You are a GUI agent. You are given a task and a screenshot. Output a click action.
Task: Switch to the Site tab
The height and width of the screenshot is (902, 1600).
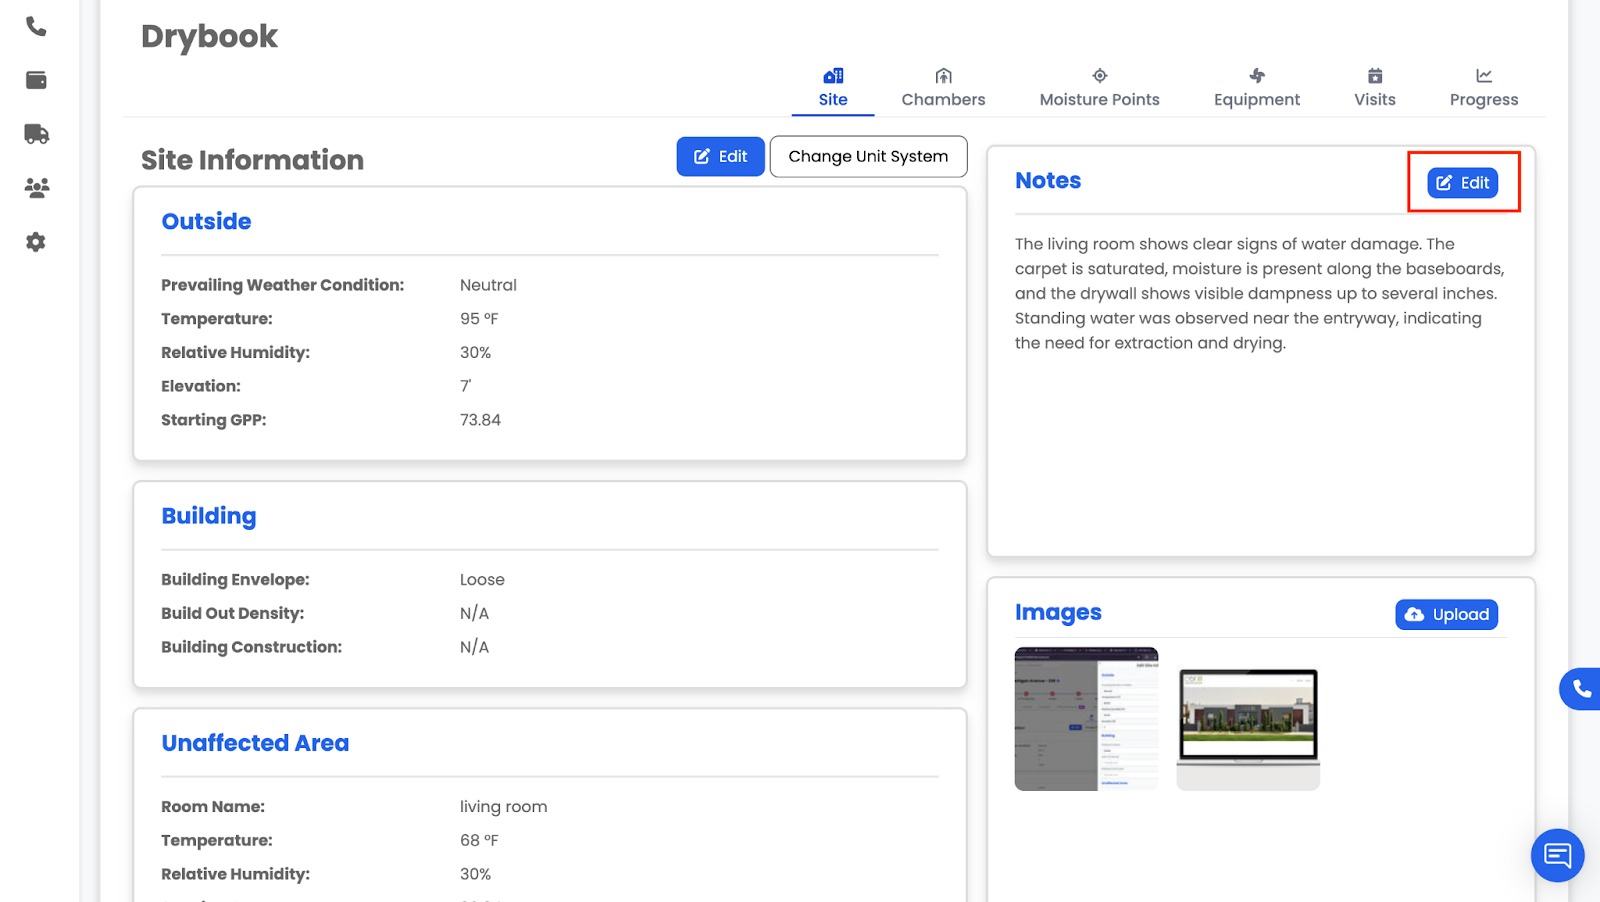833,88
